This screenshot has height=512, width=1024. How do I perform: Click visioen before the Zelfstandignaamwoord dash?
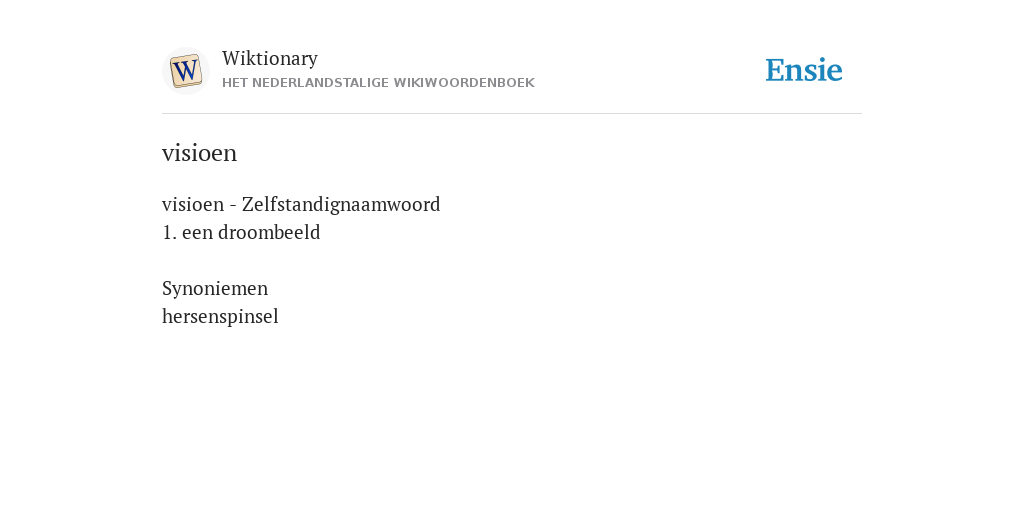(x=193, y=204)
